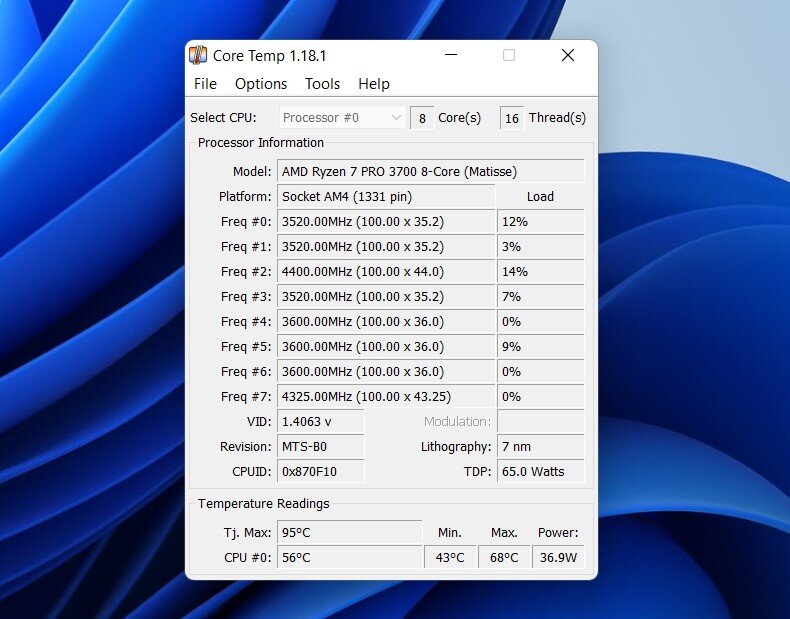This screenshot has height=619, width=790.
Task: Click the 7% load value for core #3
Action: pyautogui.click(x=541, y=297)
